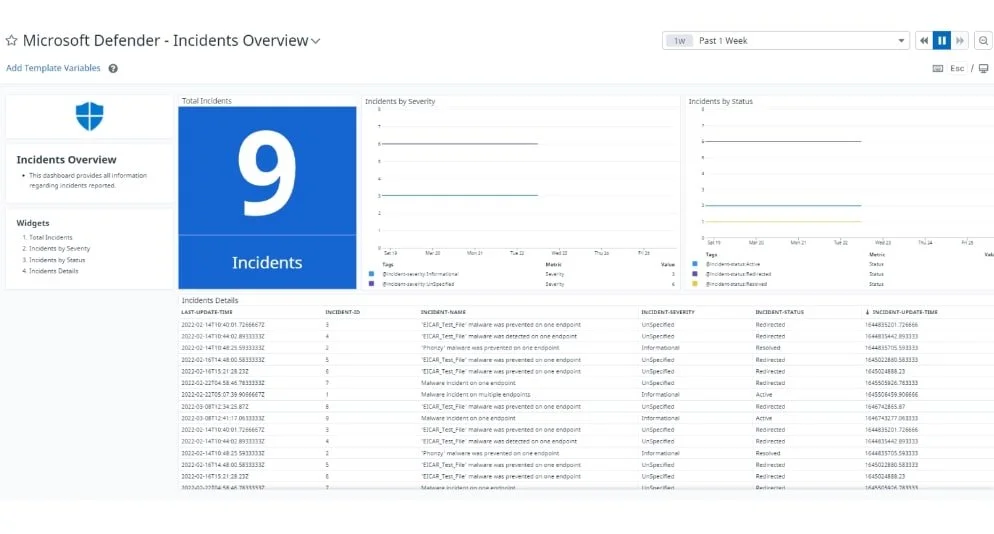Click the yellow Resolved line in Status graph
This screenshot has width=994, height=534.
[x=782, y=221]
